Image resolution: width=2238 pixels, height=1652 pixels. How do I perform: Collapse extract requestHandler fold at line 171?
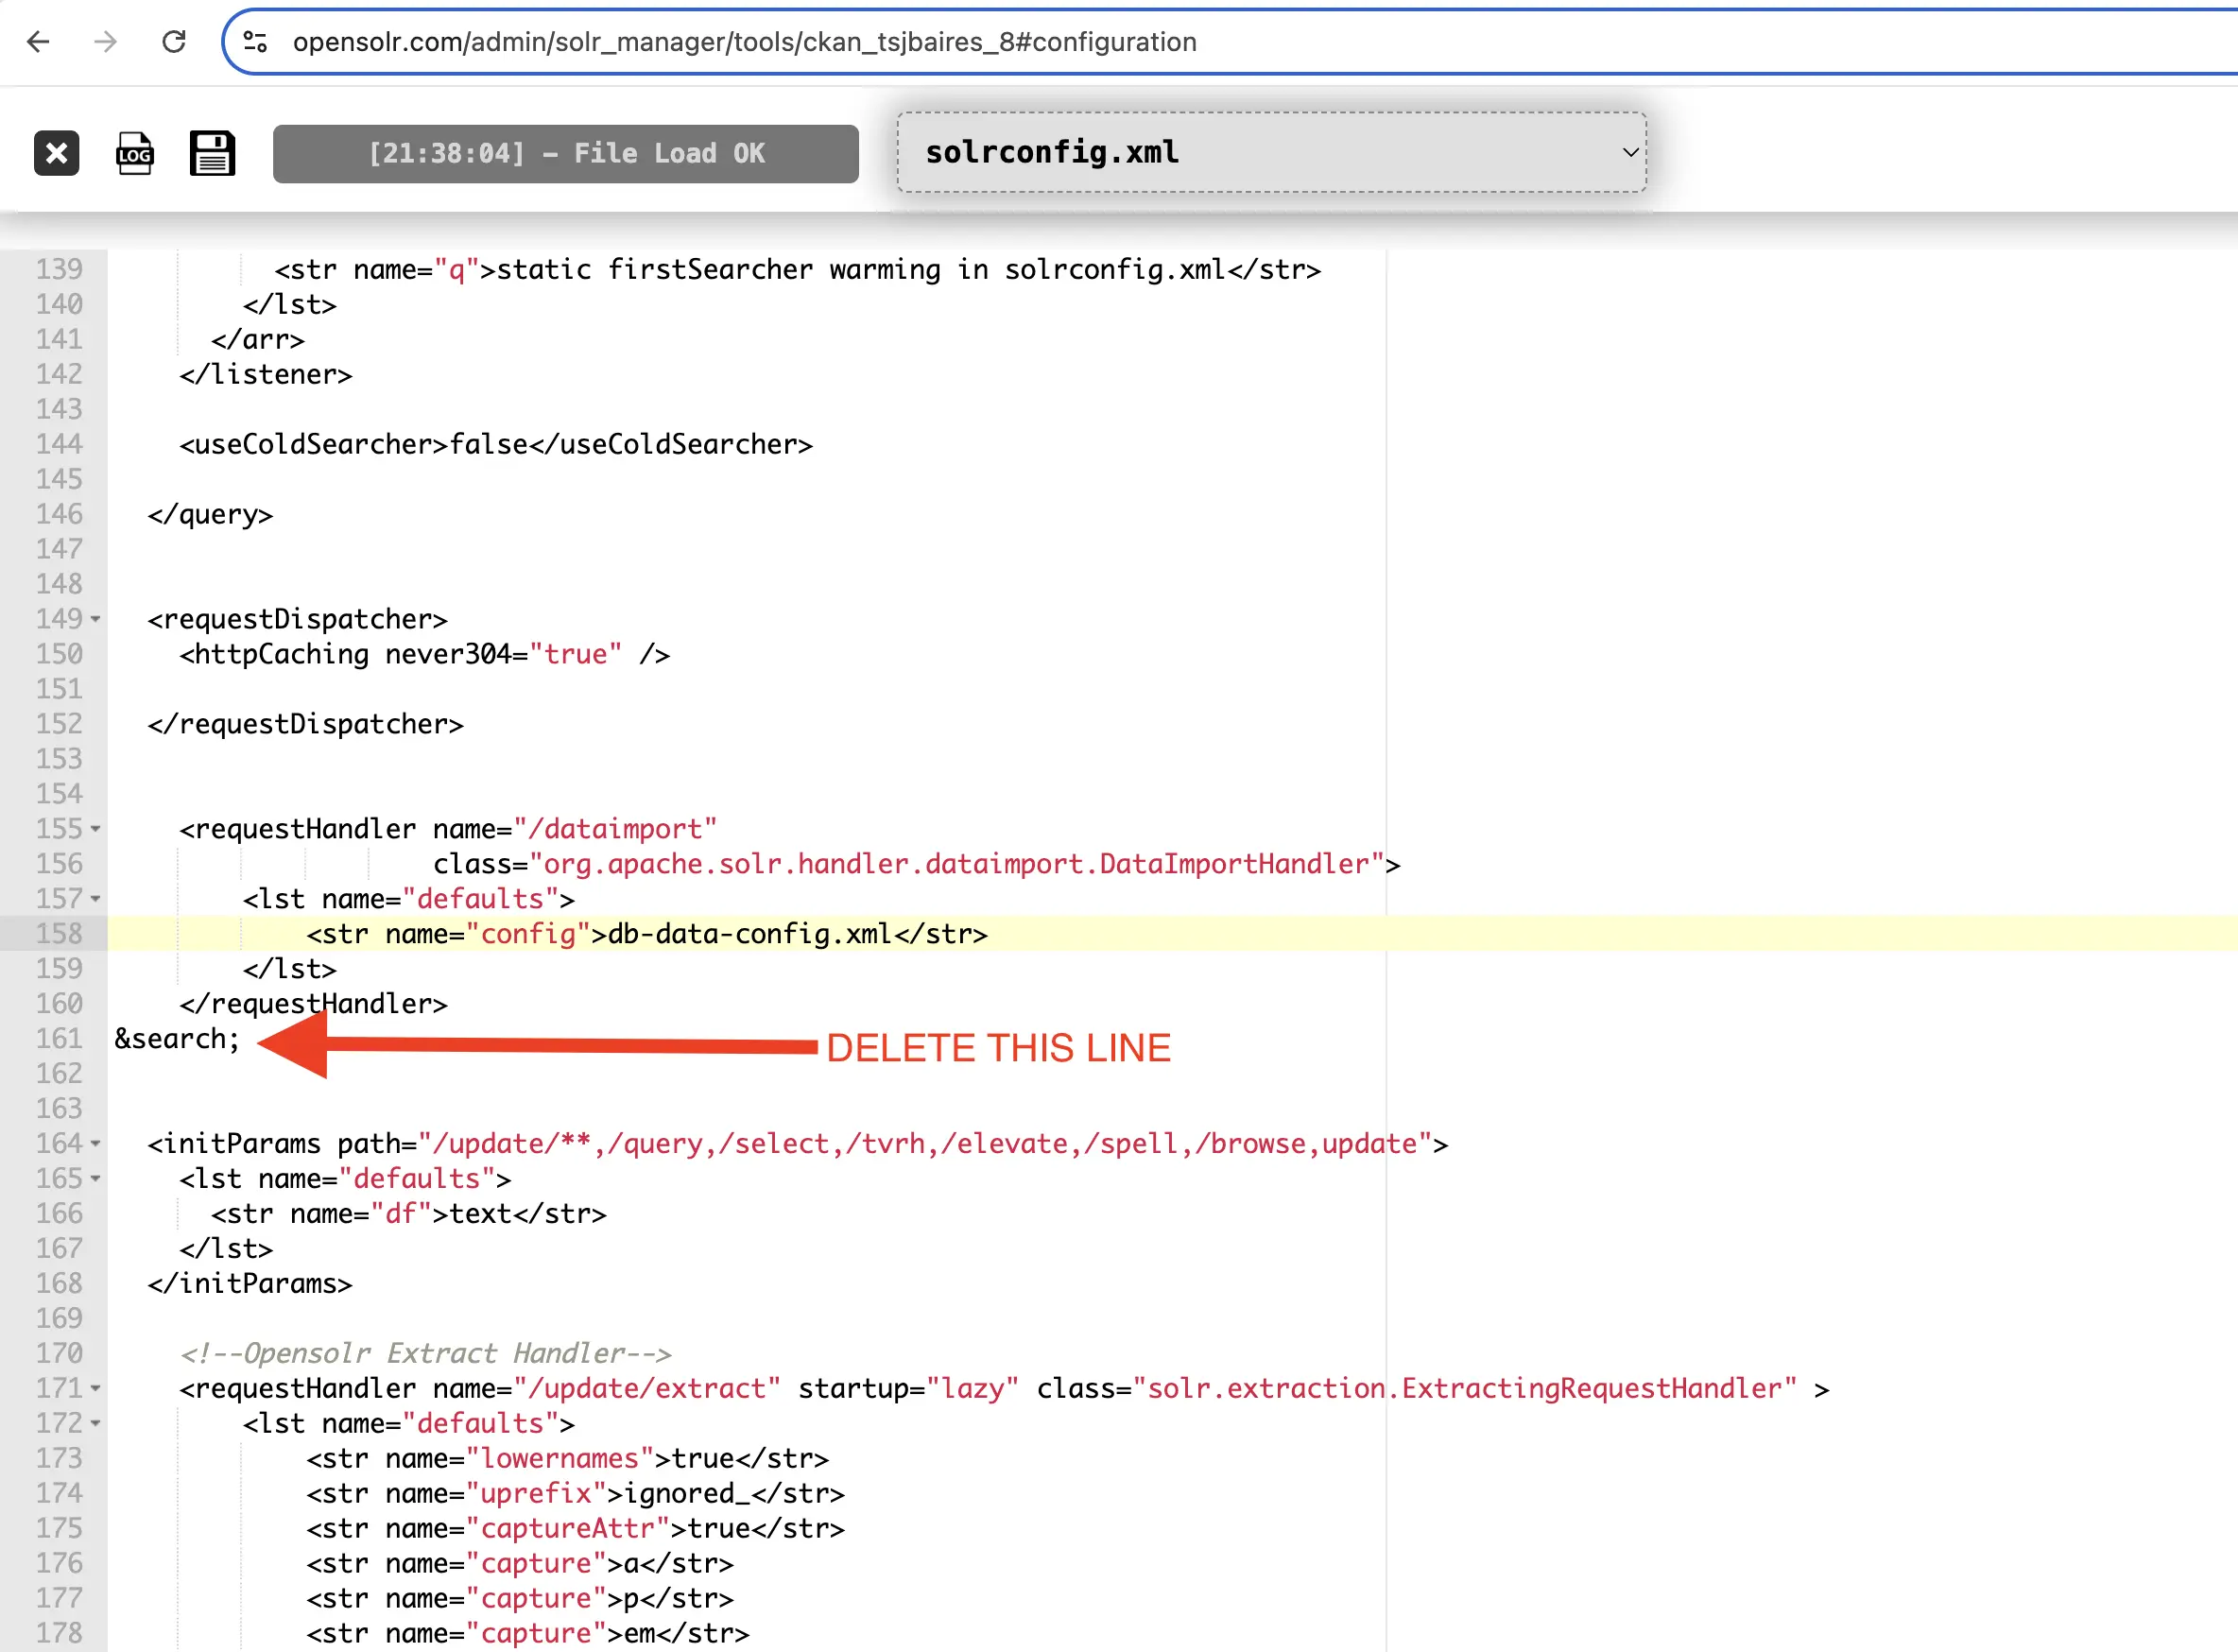pos(96,1388)
